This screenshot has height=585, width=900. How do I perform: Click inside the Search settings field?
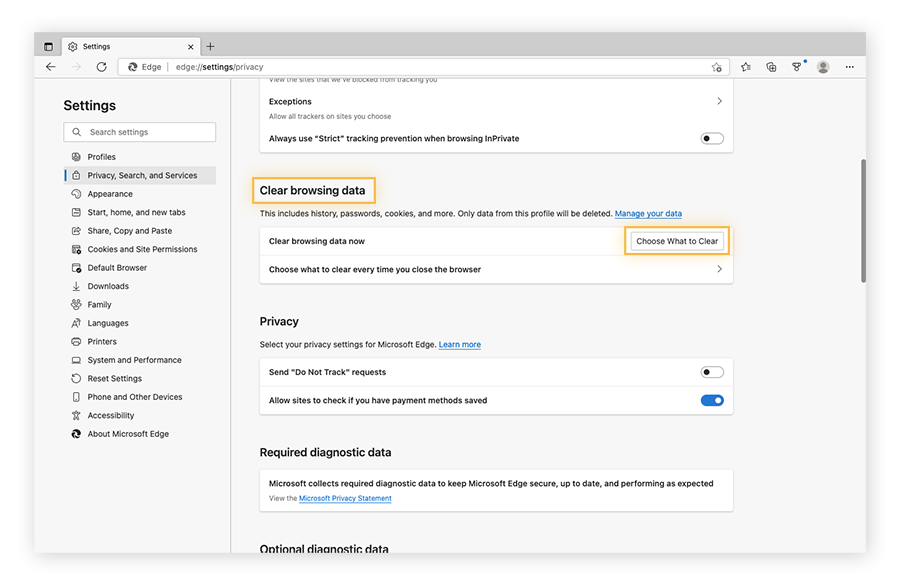[139, 131]
